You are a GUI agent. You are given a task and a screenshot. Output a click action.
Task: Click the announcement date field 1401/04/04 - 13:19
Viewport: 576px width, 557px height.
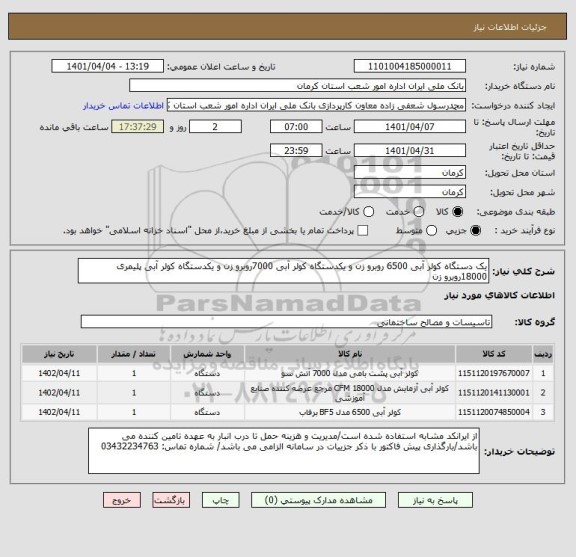pos(108,67)
